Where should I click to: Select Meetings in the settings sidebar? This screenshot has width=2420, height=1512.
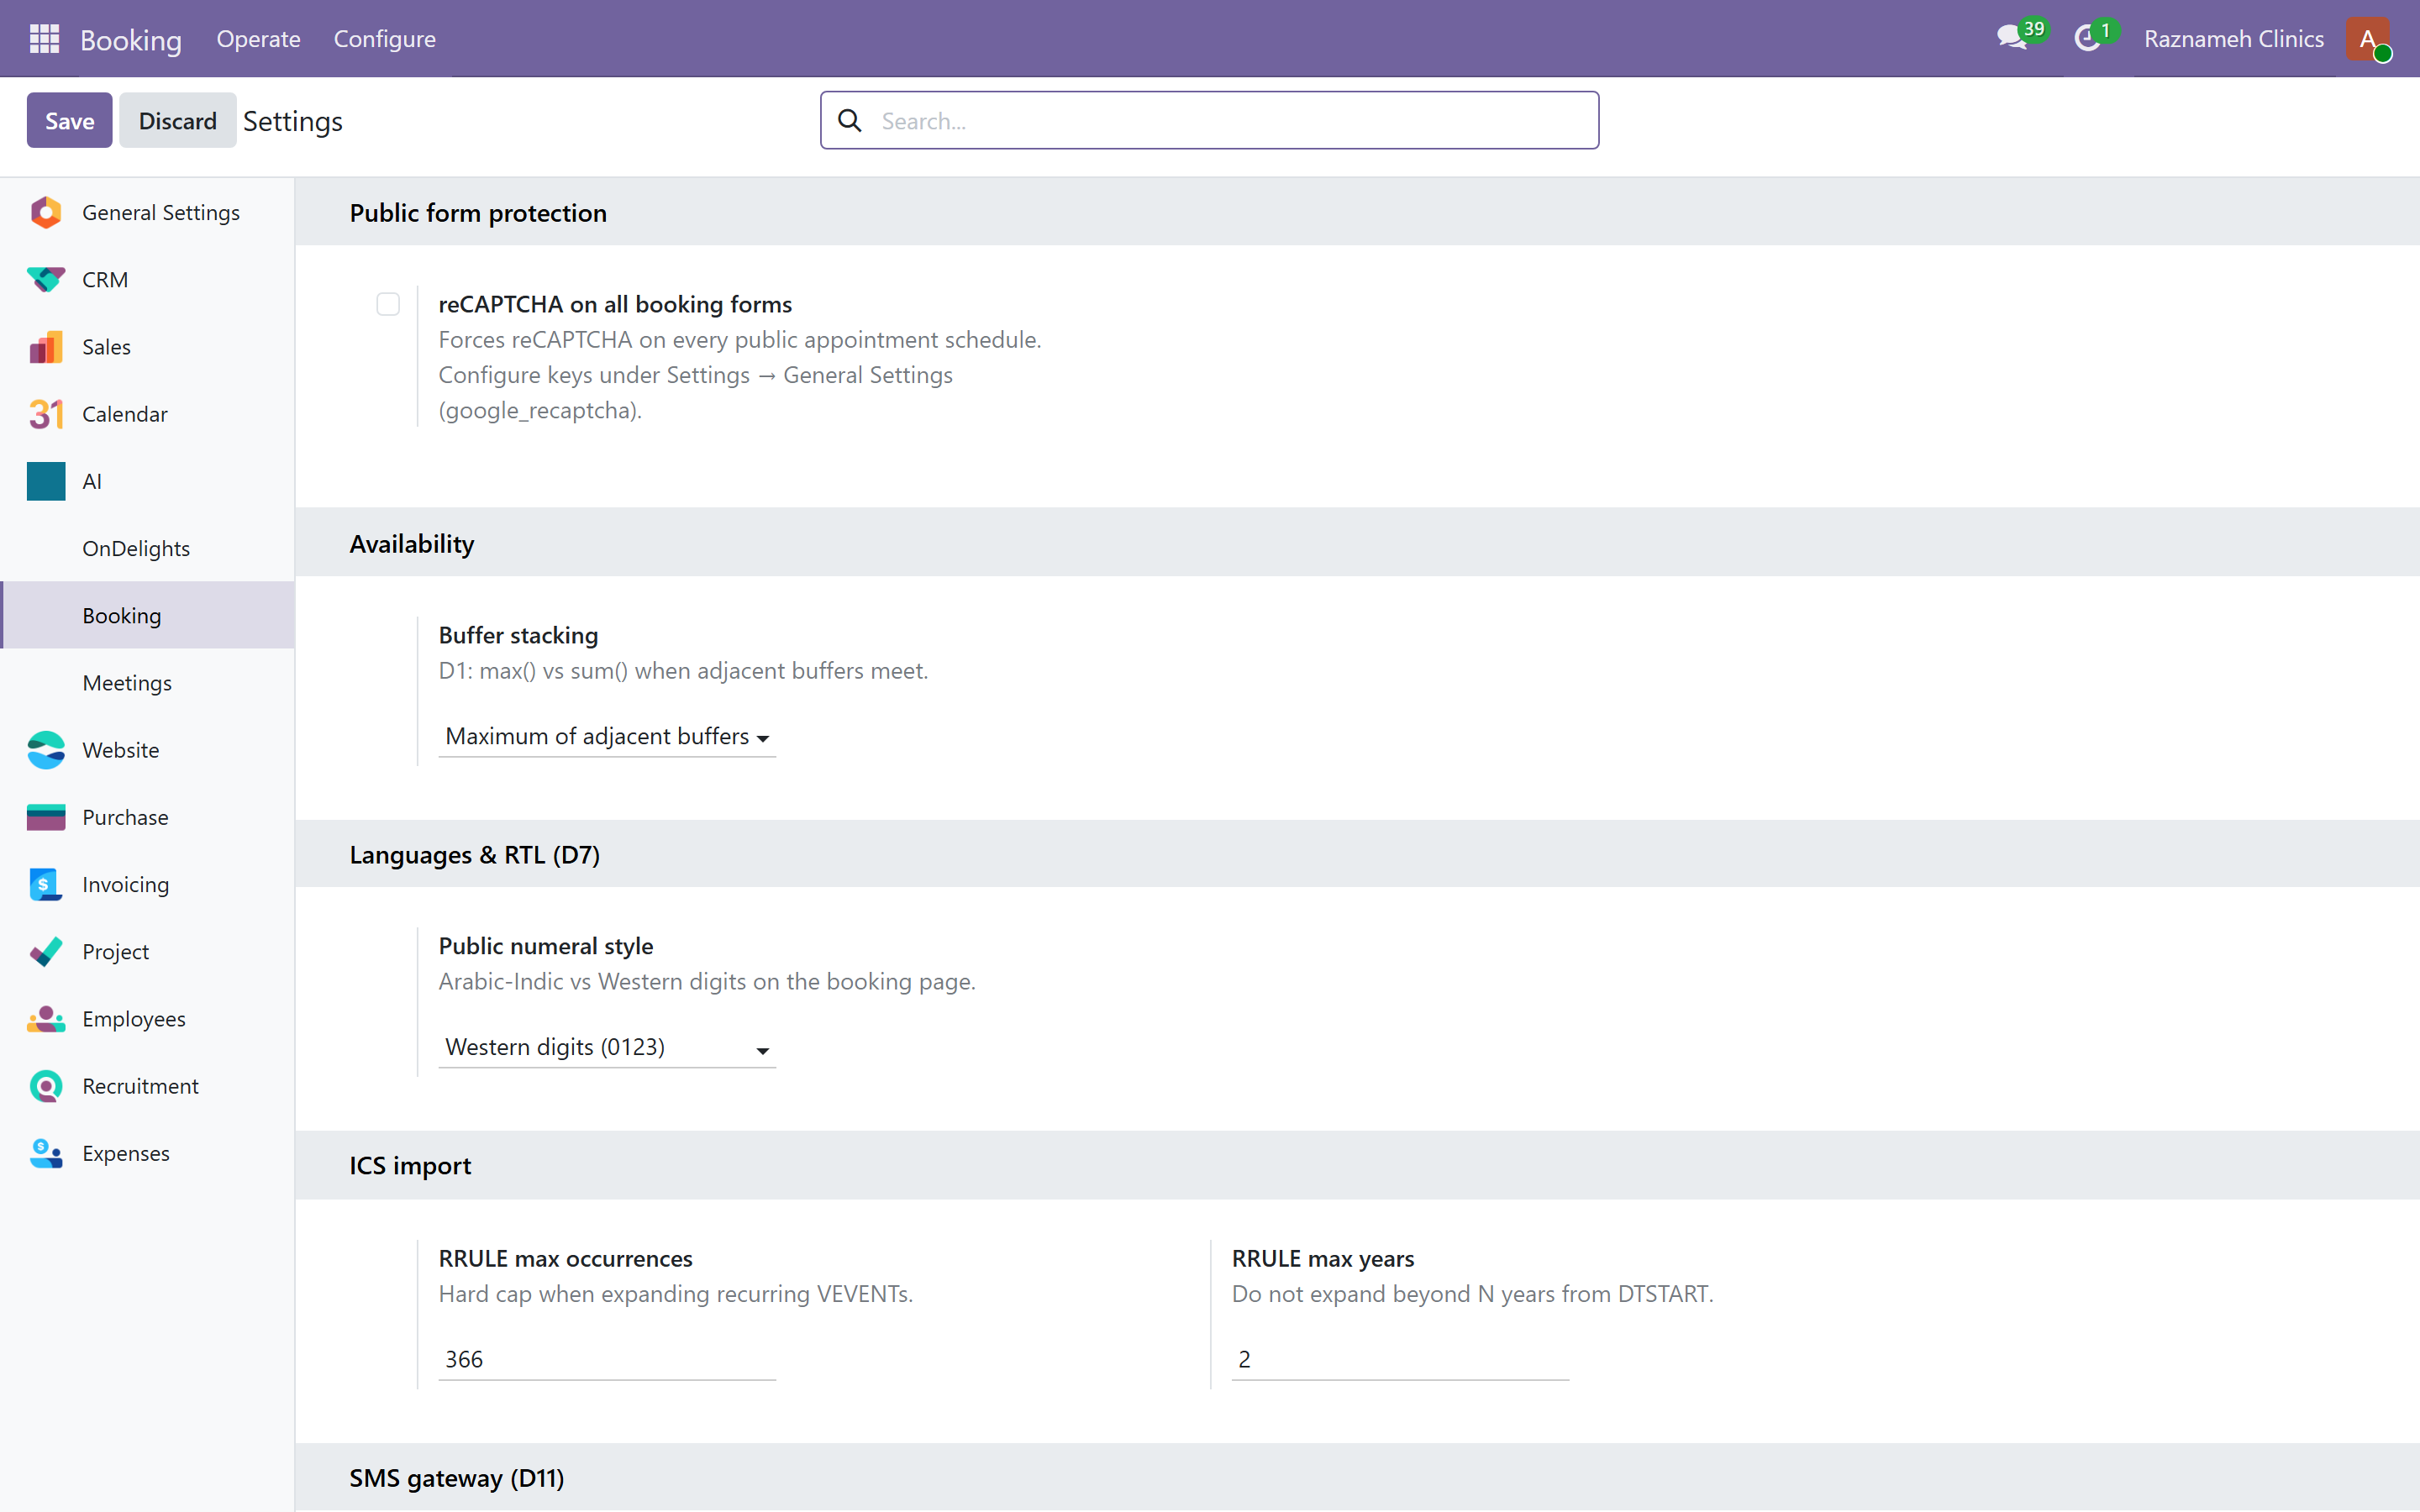pyautogui.click(x=147, y=683)
